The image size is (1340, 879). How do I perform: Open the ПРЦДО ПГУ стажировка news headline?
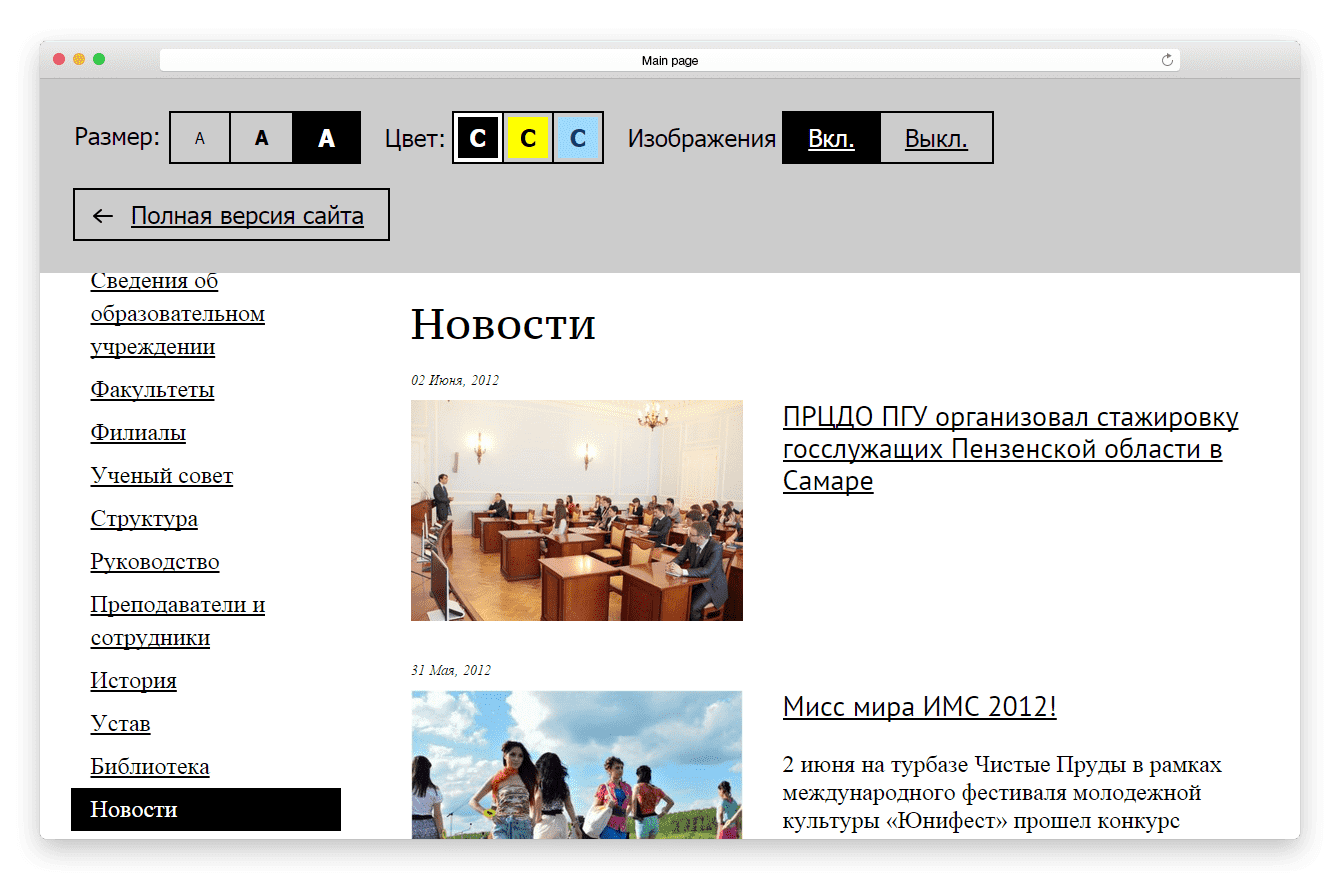point(1010,449)
